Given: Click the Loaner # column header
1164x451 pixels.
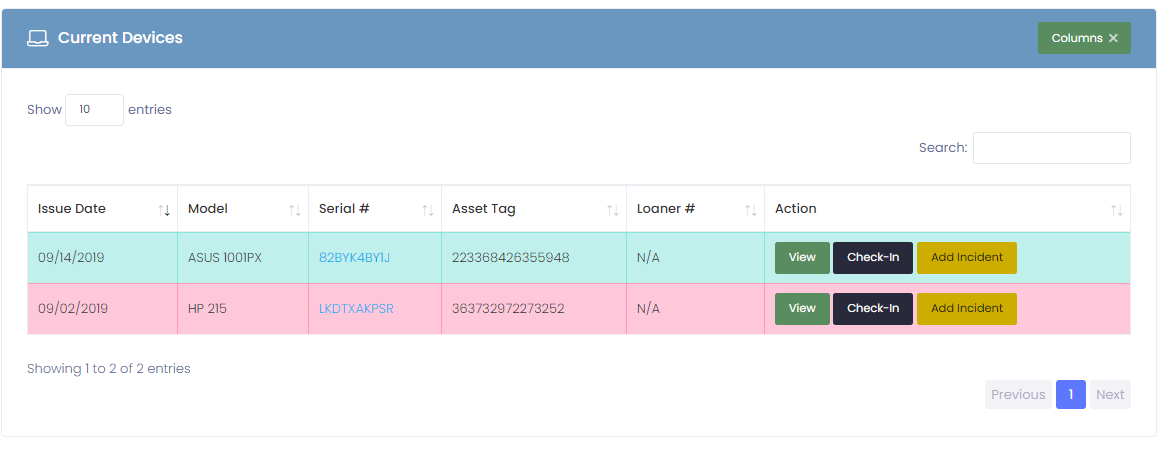Looking at the screenshot, I should [x=696, y=209].
